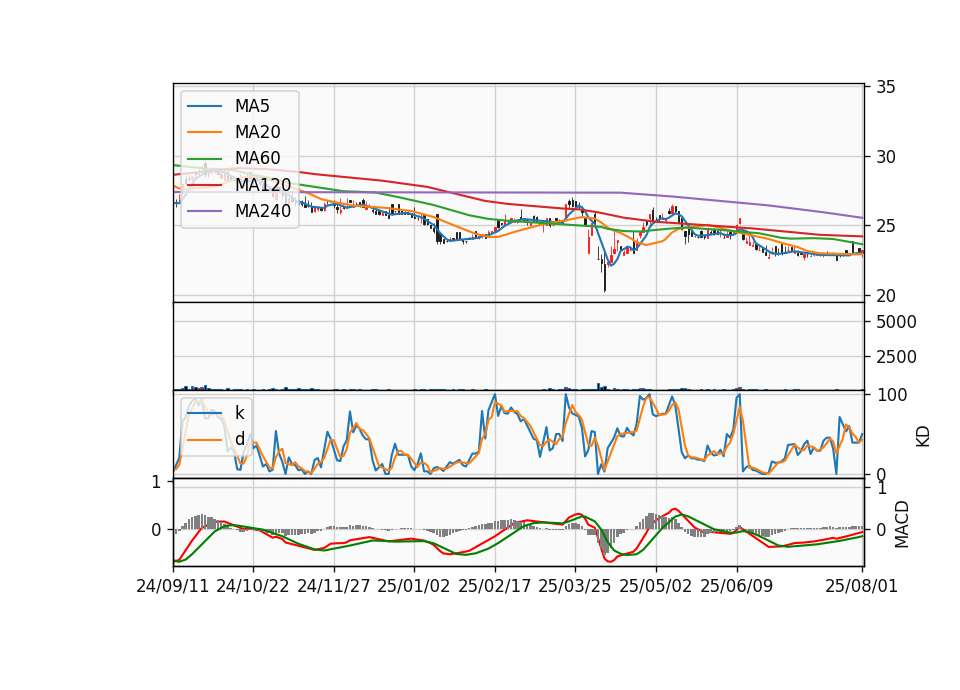This screenshot has height=690, width=960.
Task: Click the 25/05/02 date axis label
Action: 656,586
